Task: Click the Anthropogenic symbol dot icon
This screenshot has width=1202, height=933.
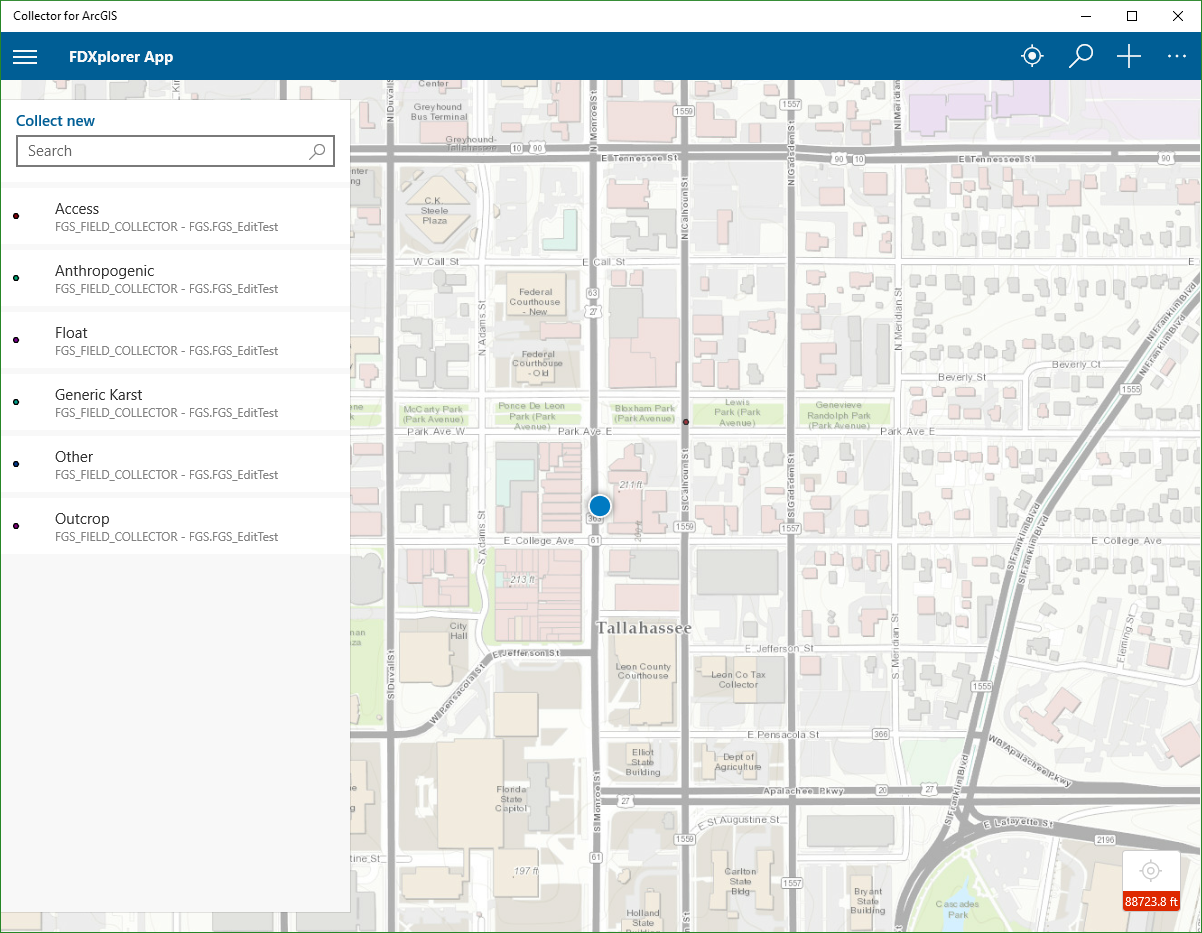Action: [16, 278]
